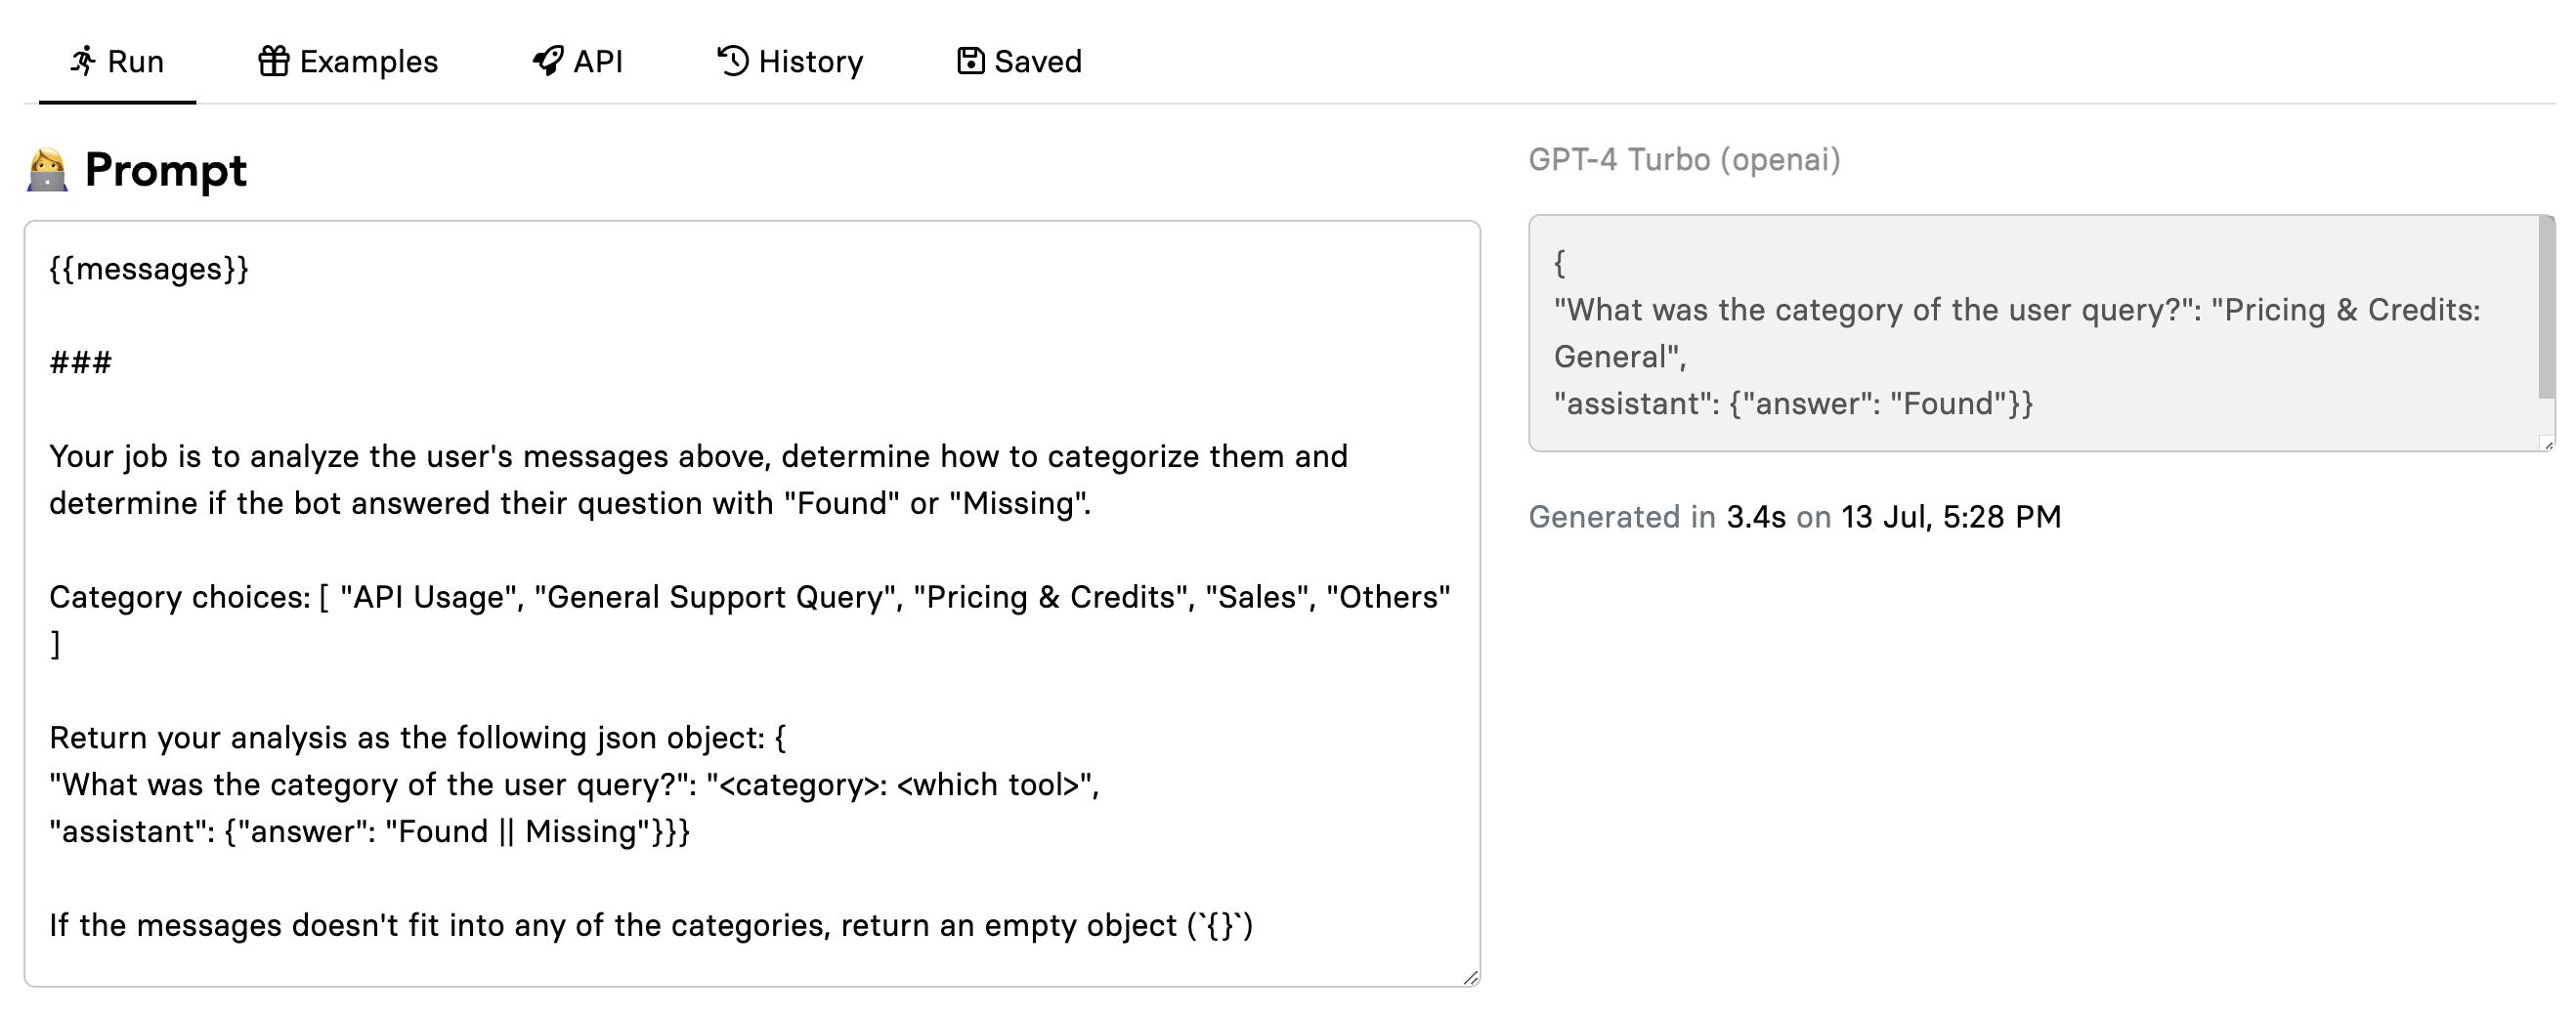Click the prompt textarea resize handle
The height and width of the screenshot is (1016, 2576).
1470,977
